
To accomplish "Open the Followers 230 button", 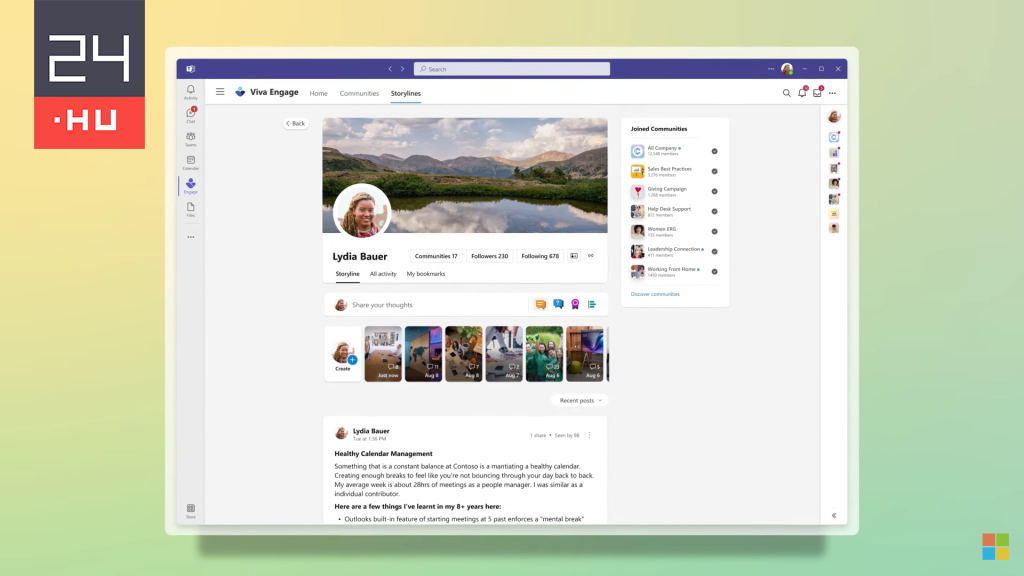I will [490, 256].
